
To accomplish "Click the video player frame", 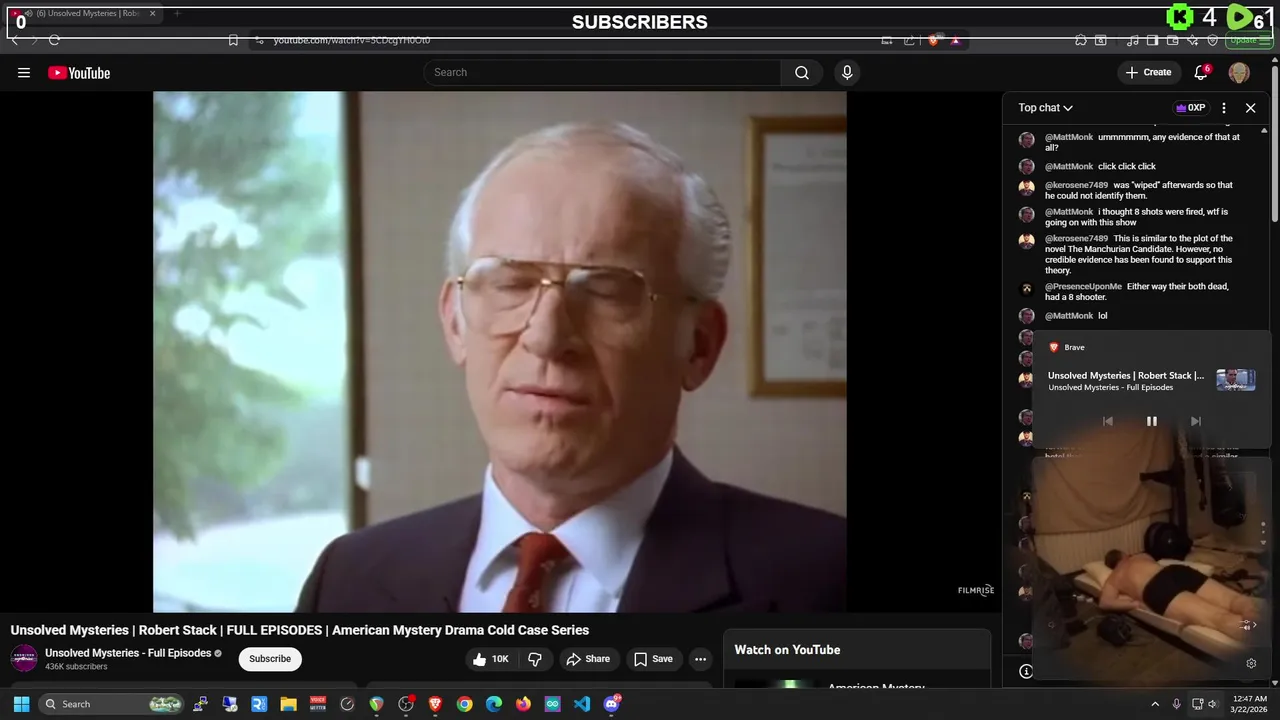I will pyautogui.click(x=499, y=351).
